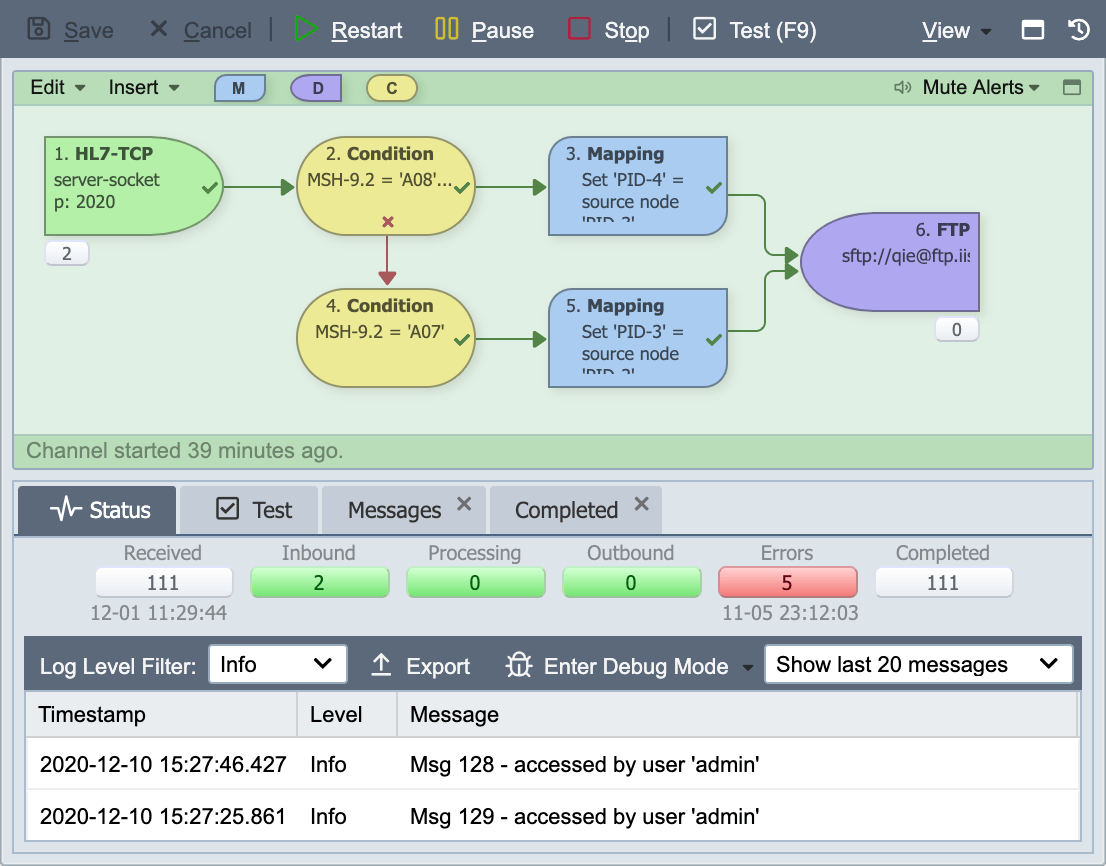1106x866 pixels.
Task: Toggle the Test (F9) checkbox
Action: [705, 29]
